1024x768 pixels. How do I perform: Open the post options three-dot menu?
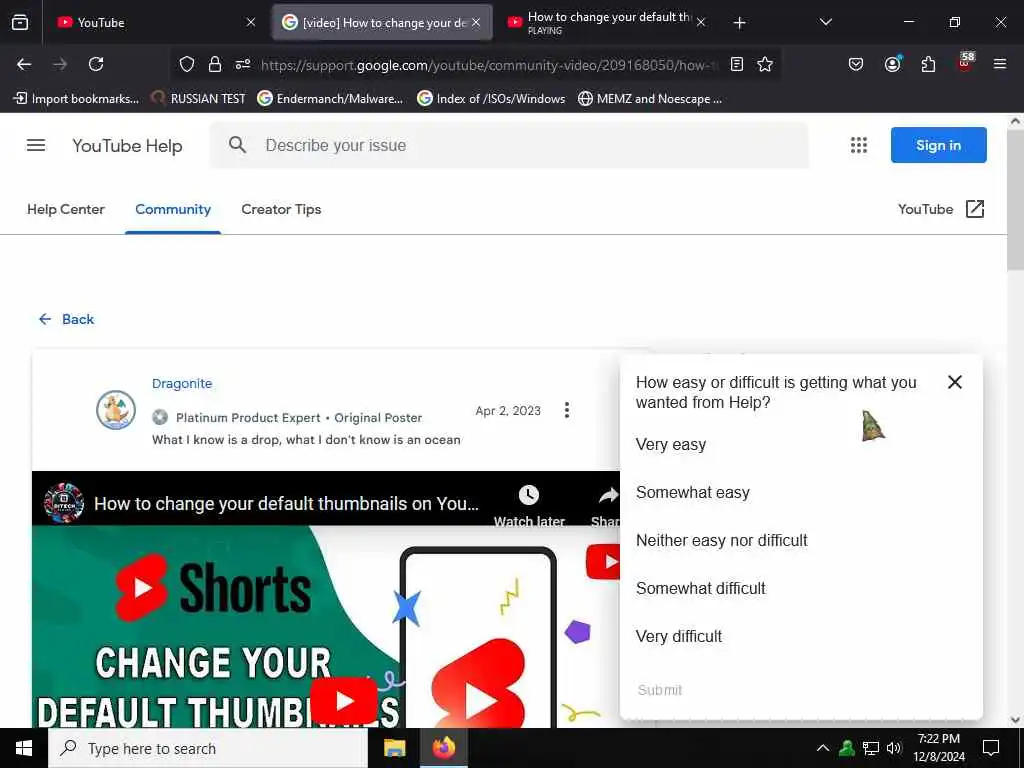click(x=567, y=410)
